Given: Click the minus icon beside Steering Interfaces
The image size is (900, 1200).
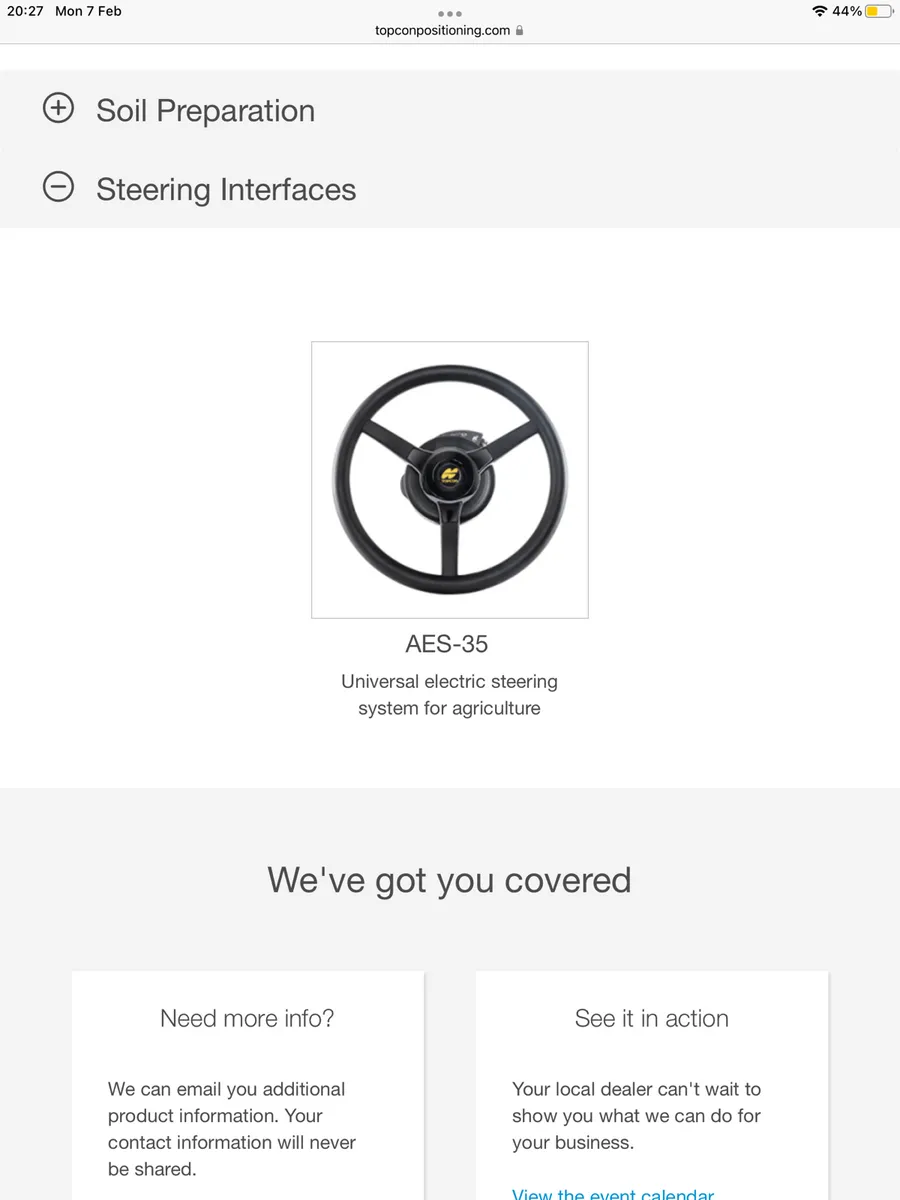Looking at the screenshot, I should 58,186.
